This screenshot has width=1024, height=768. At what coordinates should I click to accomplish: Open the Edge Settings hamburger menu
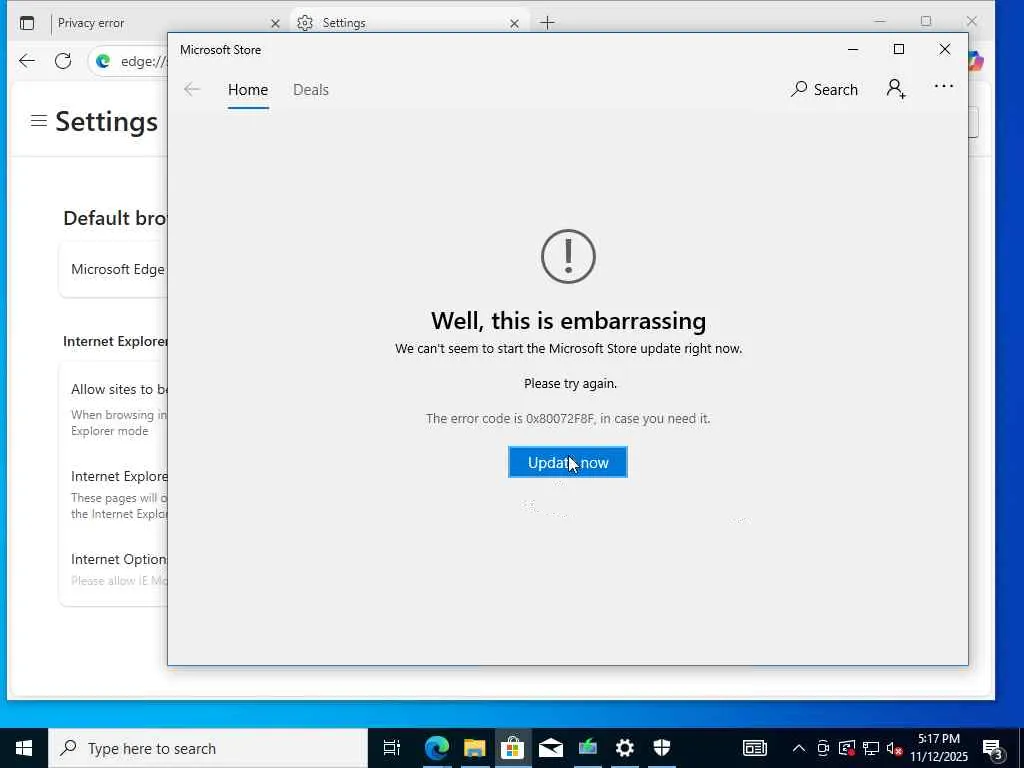(x=39, y=121)
